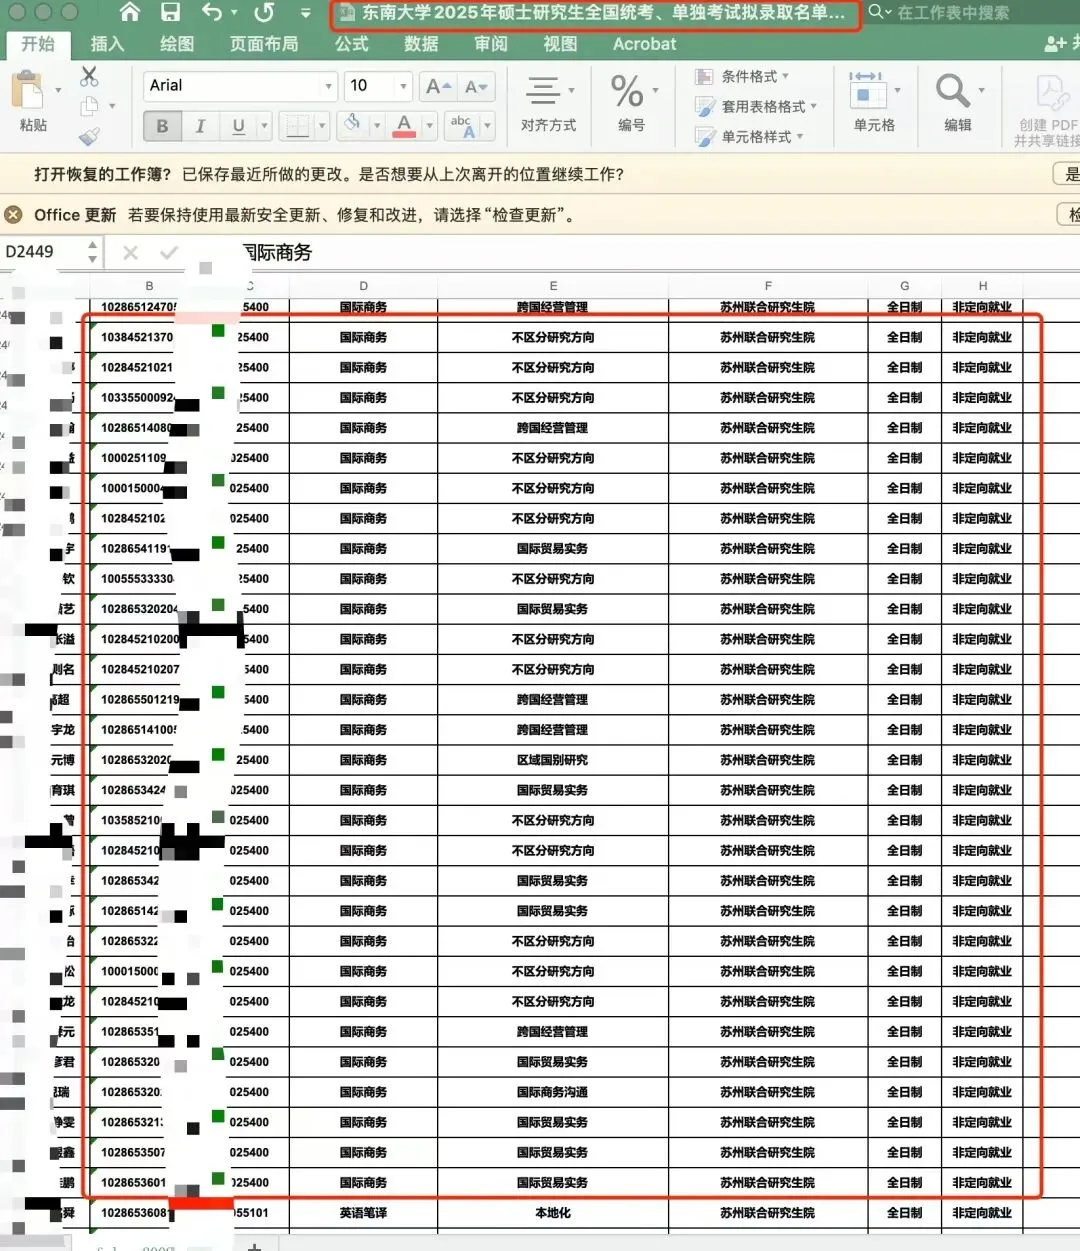Select column F header
Image resolution: width=1080 pixels, height=1251 pixels.
coord(768,285)
